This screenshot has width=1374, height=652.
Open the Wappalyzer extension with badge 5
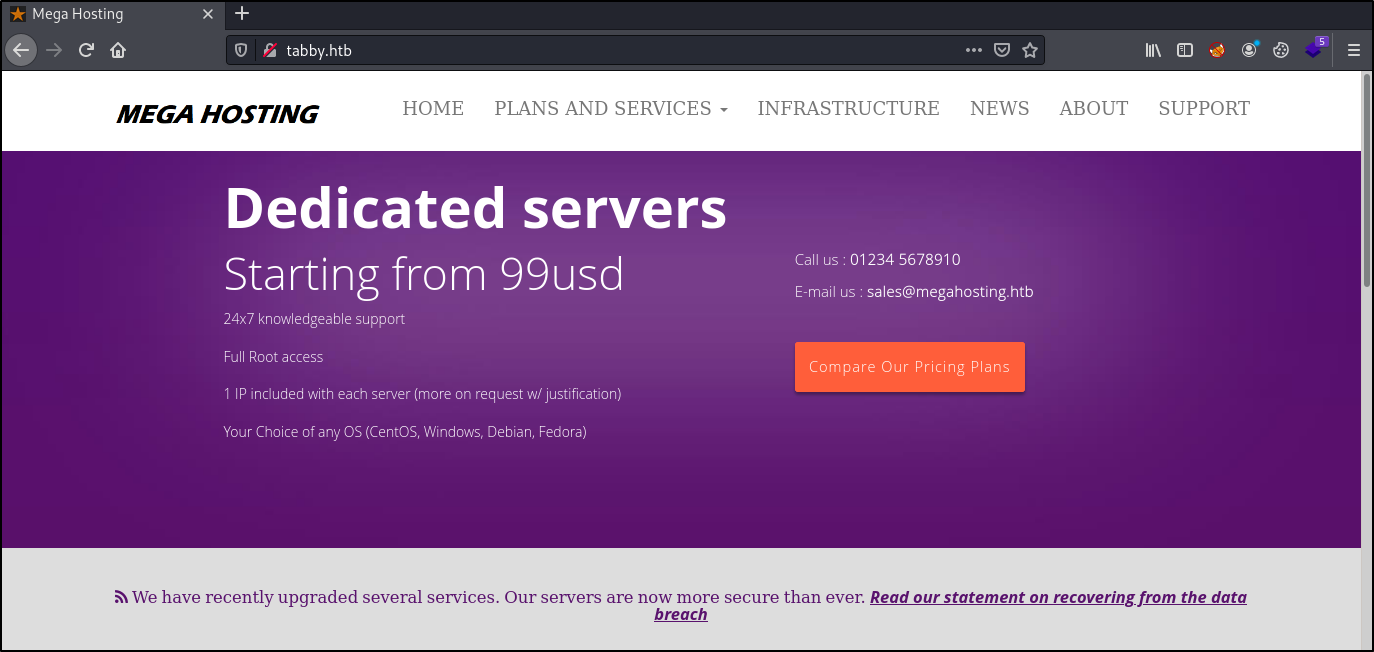coord(1313,49)
